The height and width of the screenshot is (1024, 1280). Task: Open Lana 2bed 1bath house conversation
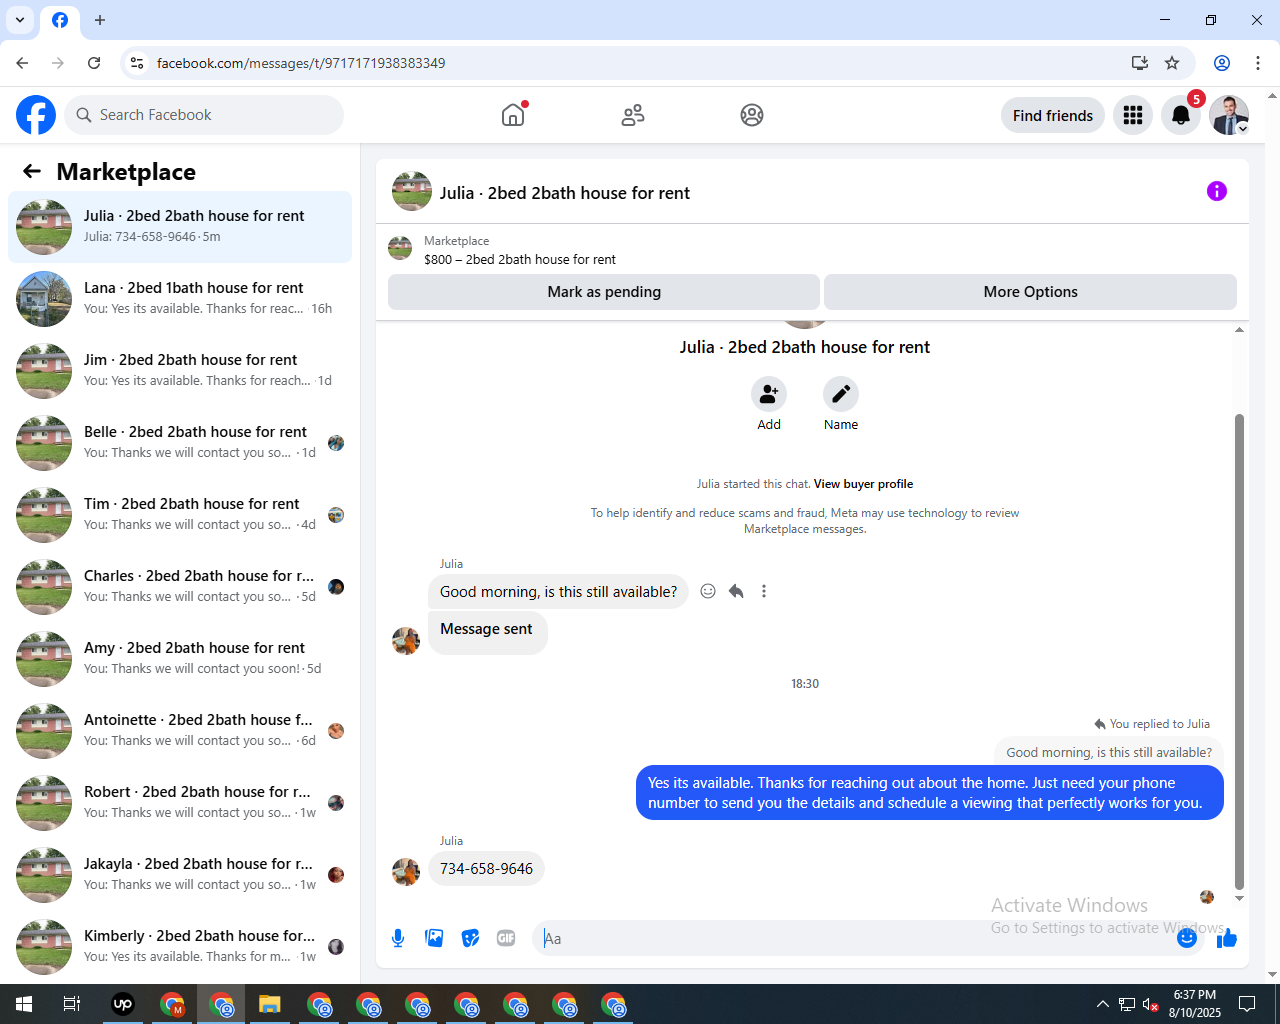(x=180, y=299)
